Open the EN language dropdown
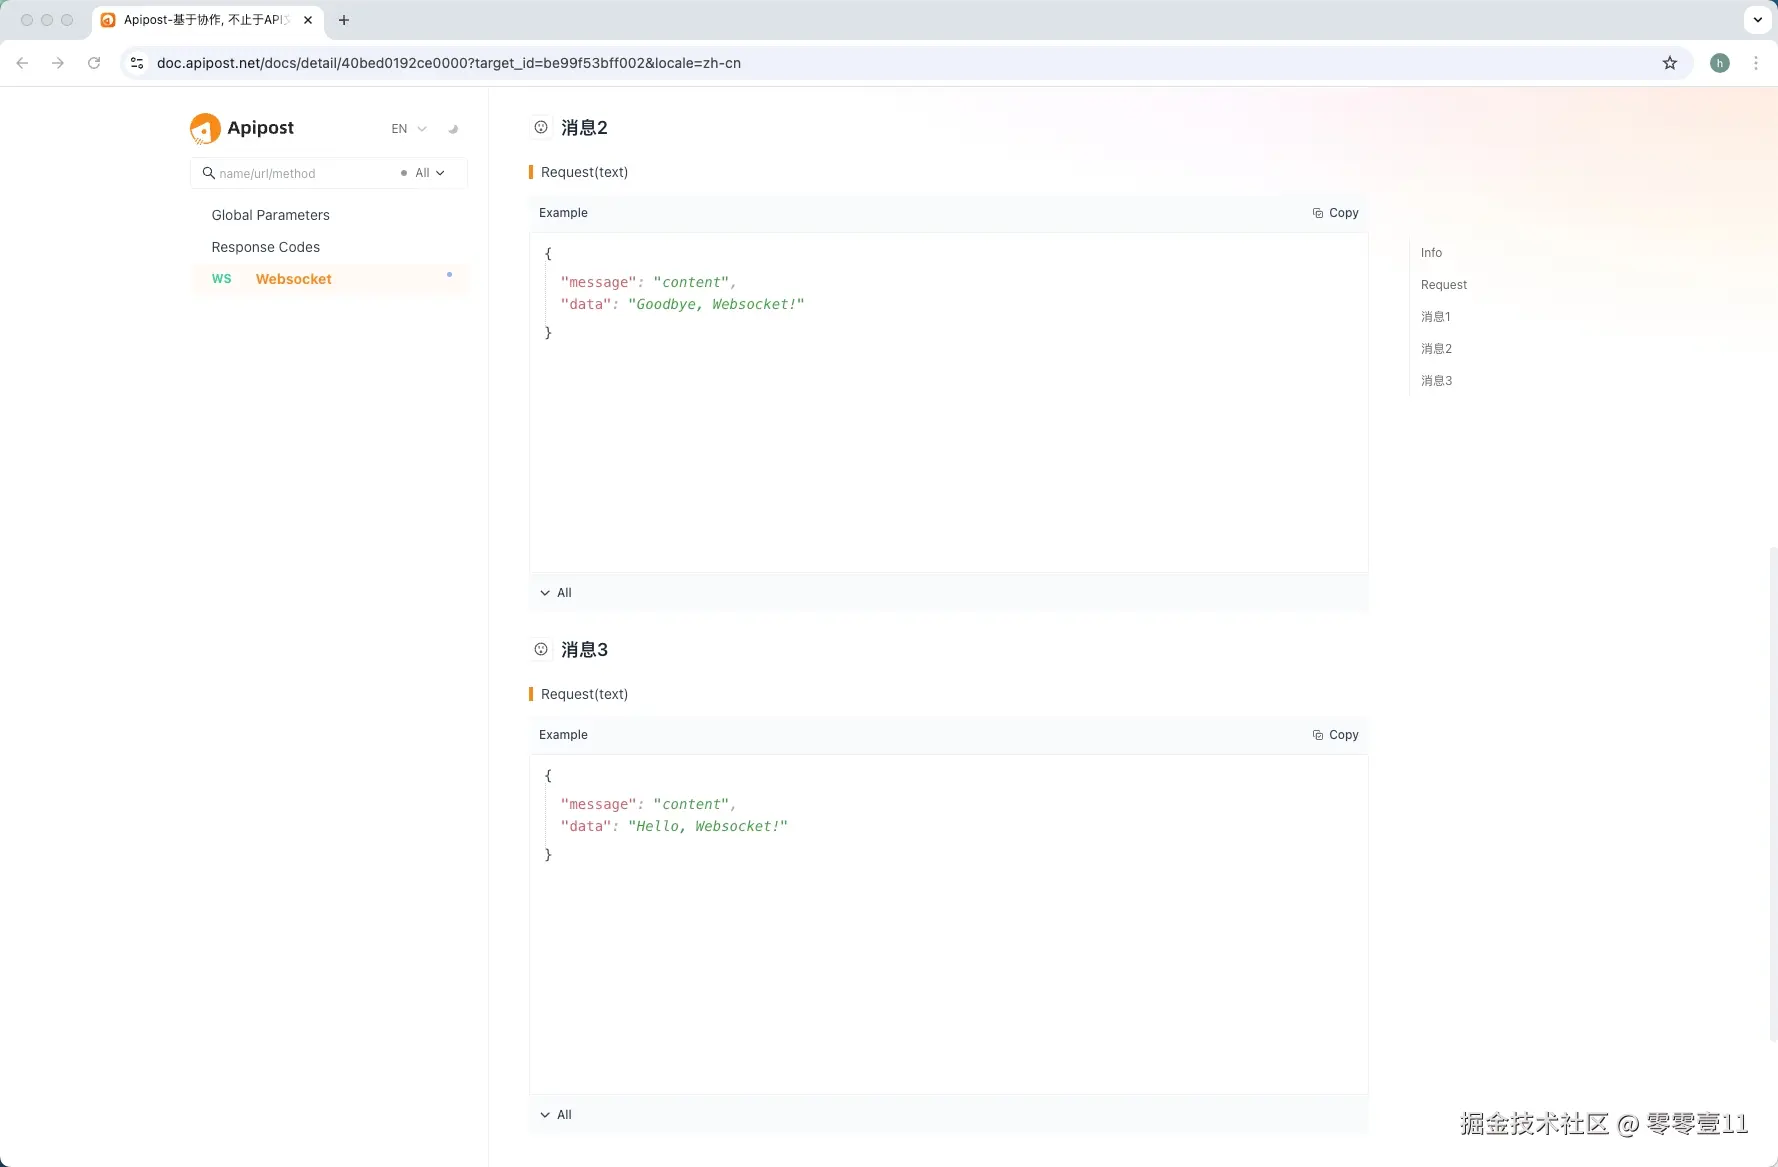Viewport: 1778px width, 1167px height. point(409,129)
